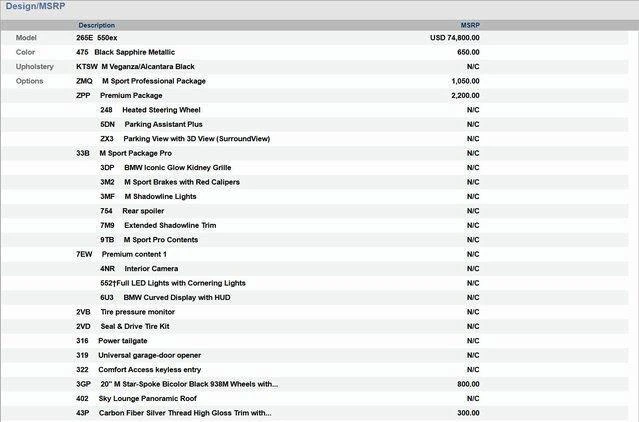Click the Design/MSRP section header
This screenshot has height=422, width=639.
37,7
